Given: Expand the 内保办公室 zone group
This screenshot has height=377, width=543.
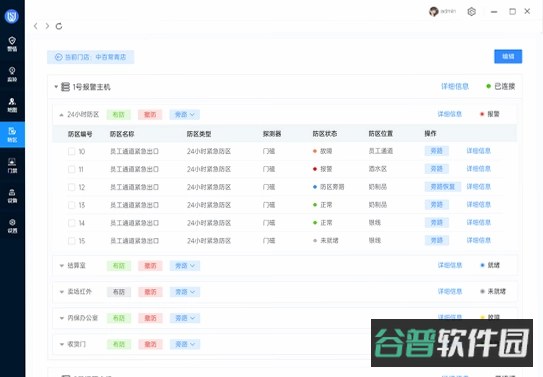Looking at the screenshot, I should click(62, 318).
